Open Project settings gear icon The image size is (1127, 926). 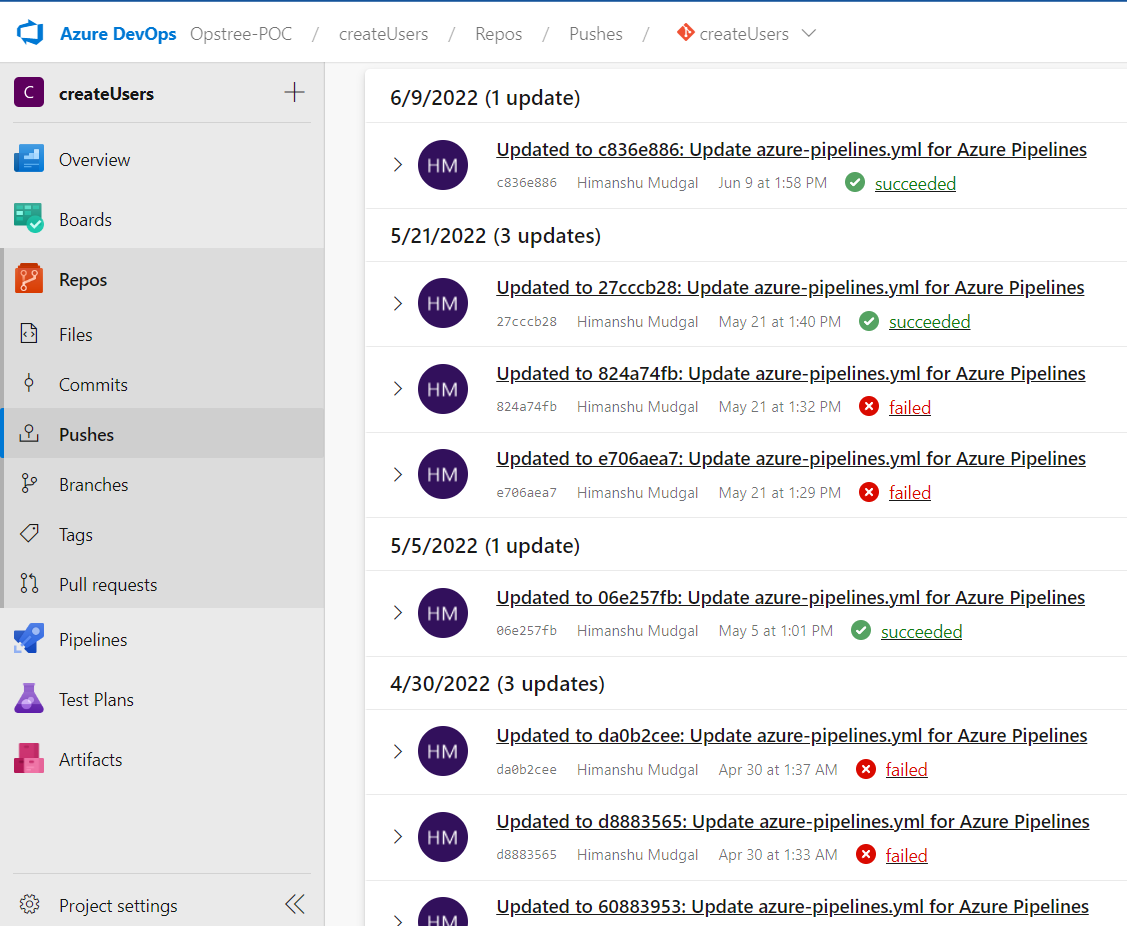29,904
